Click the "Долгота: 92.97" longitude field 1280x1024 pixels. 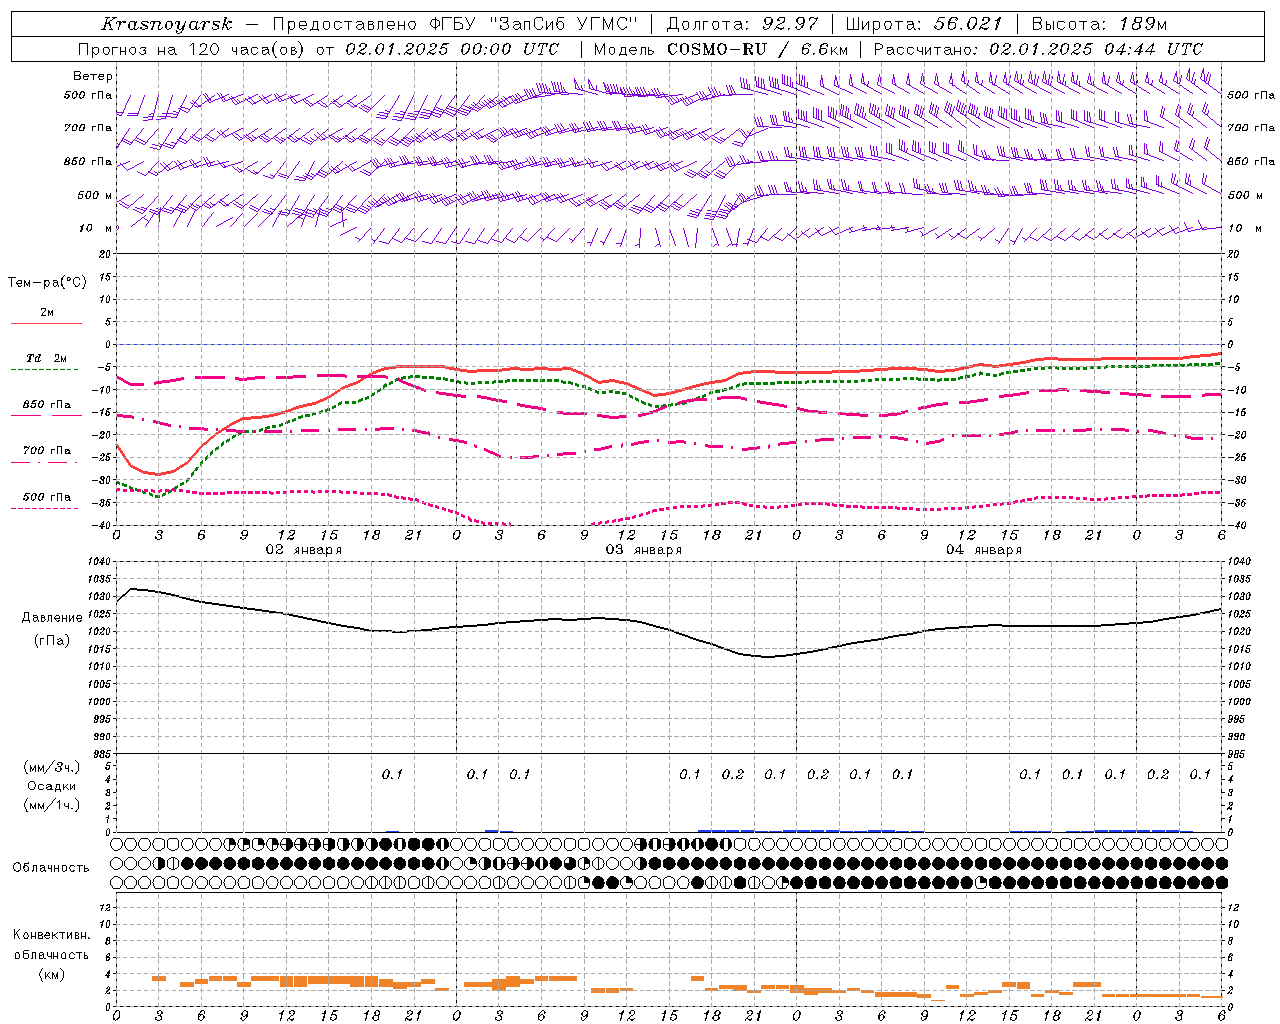point(742,24)
